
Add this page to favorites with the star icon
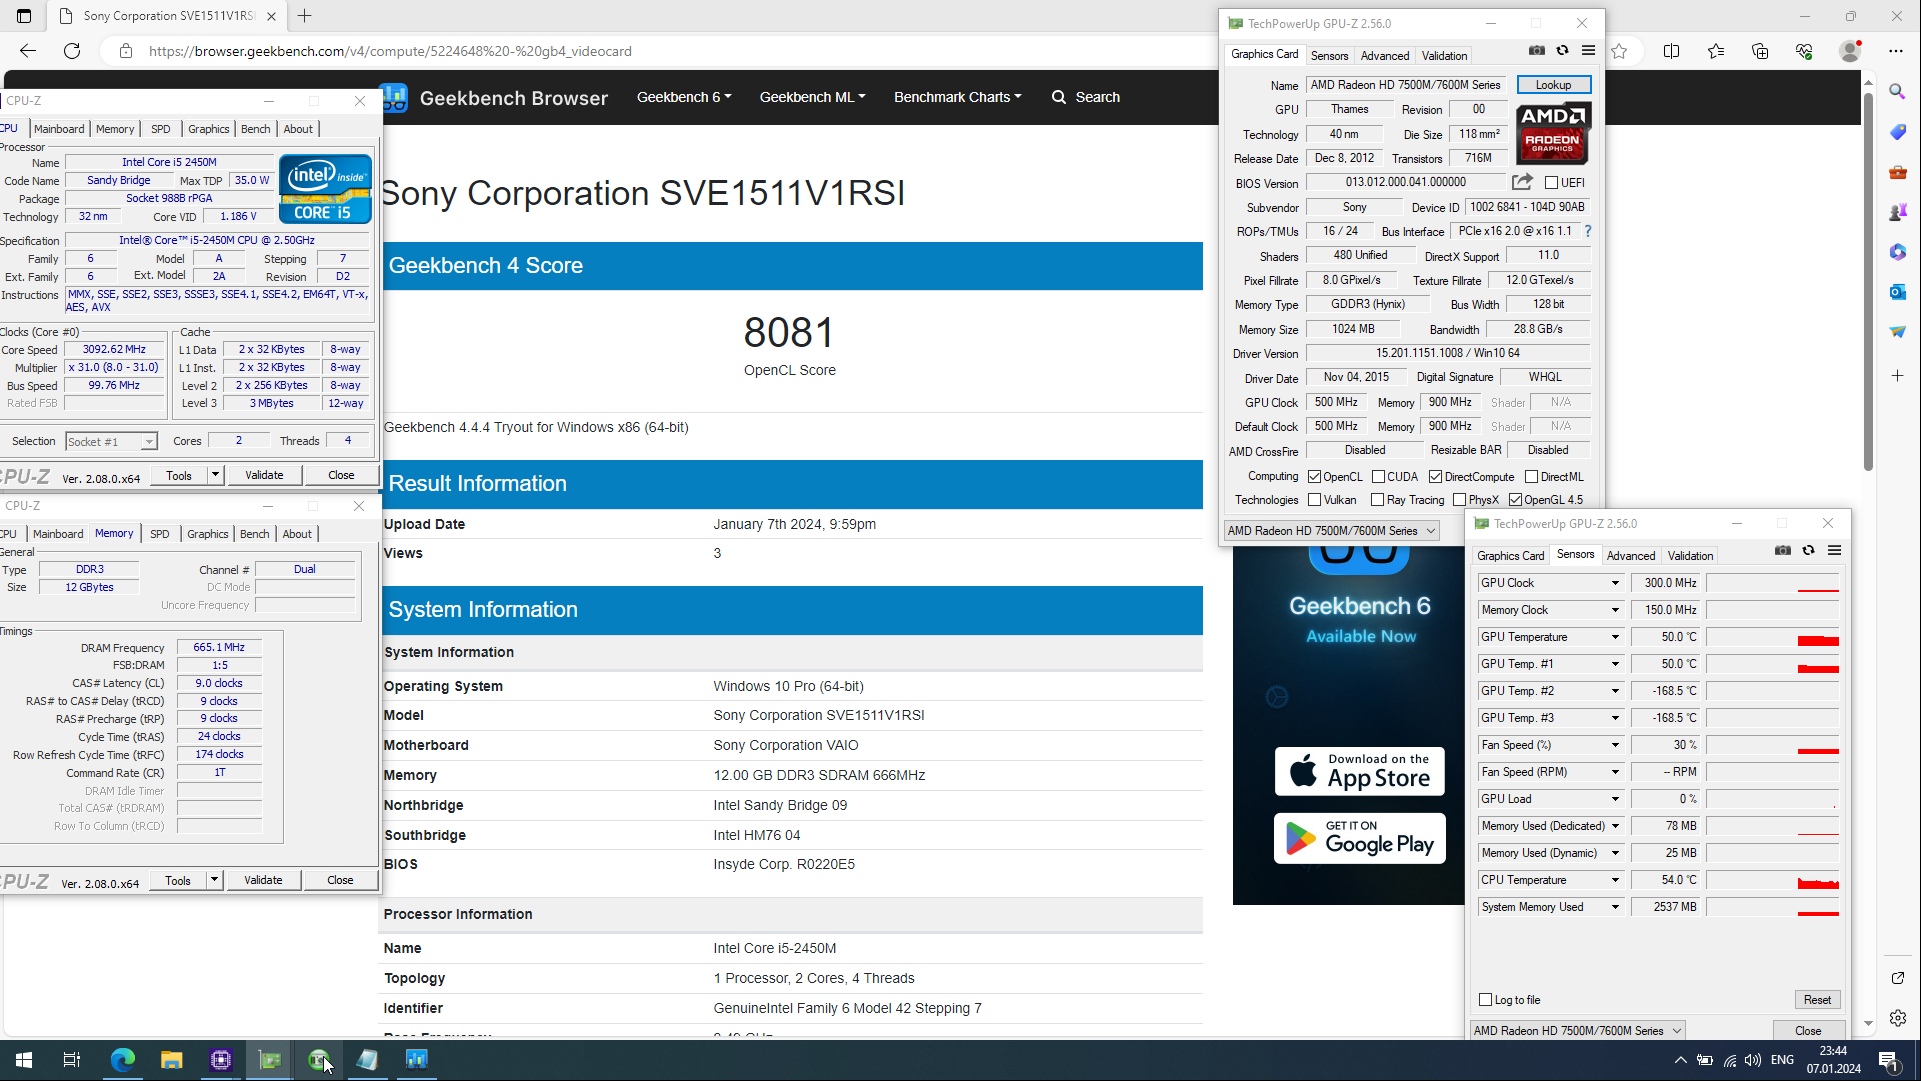(1619, 51)
